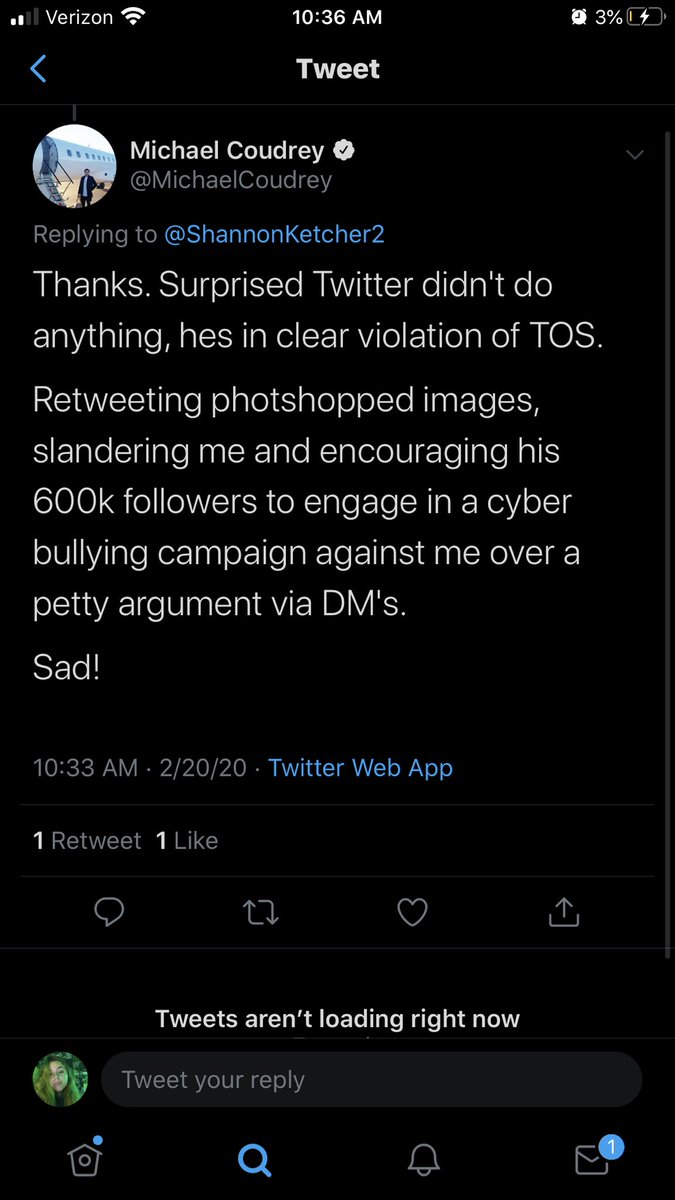Open the Home tab icon
The width and height of the screenshot is (675, 1200).
[84, 1158]
